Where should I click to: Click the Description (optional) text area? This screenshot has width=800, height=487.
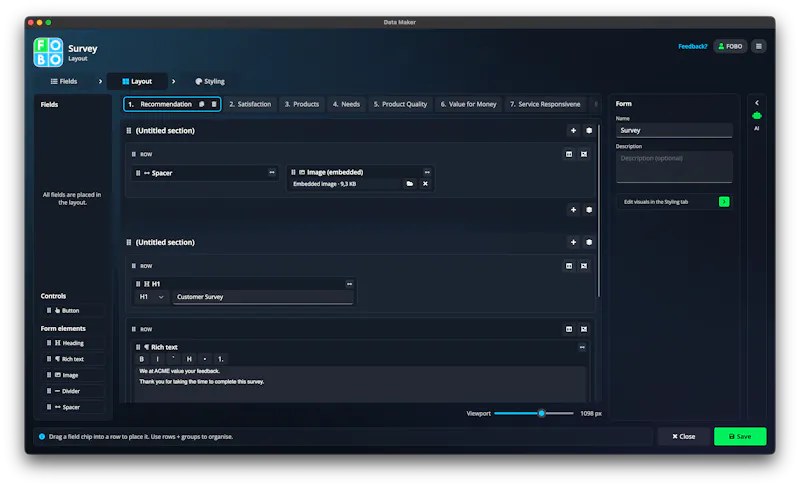(673, 167)
